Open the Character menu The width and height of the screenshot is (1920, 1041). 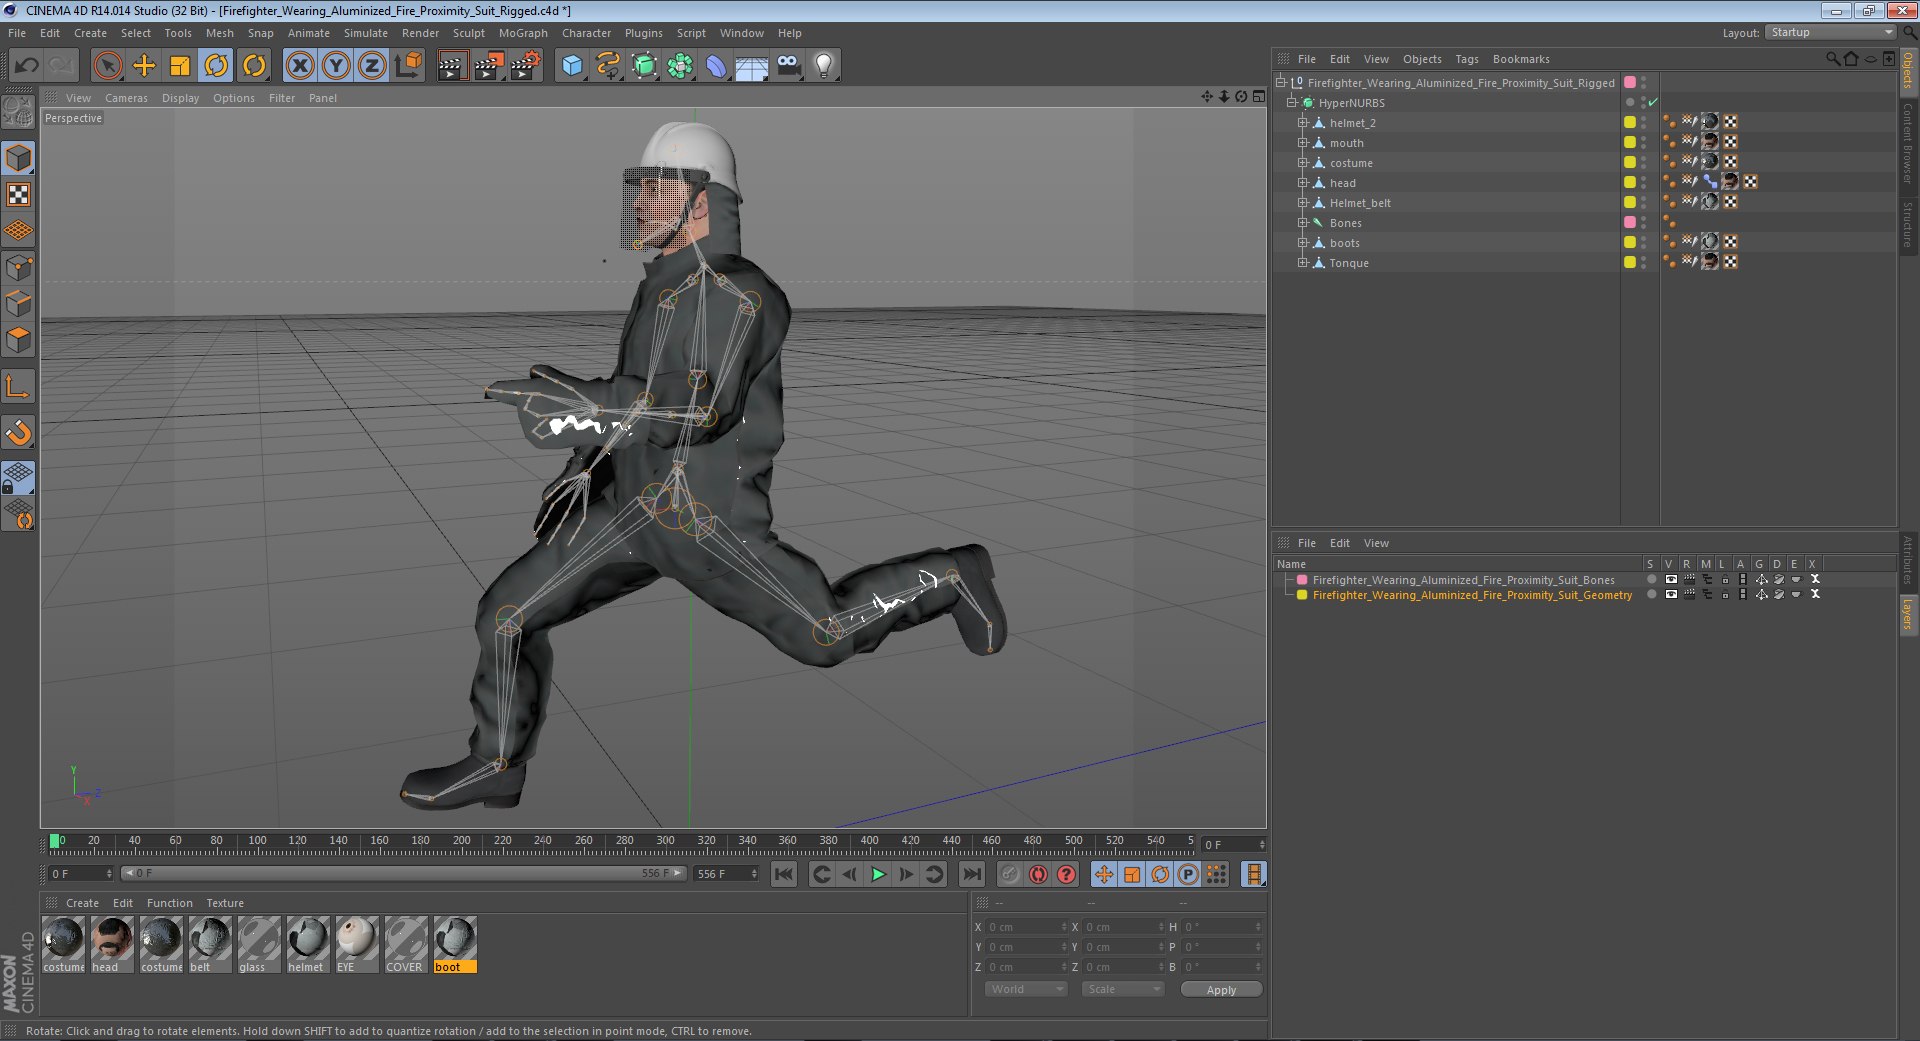[x=586, y=33]
